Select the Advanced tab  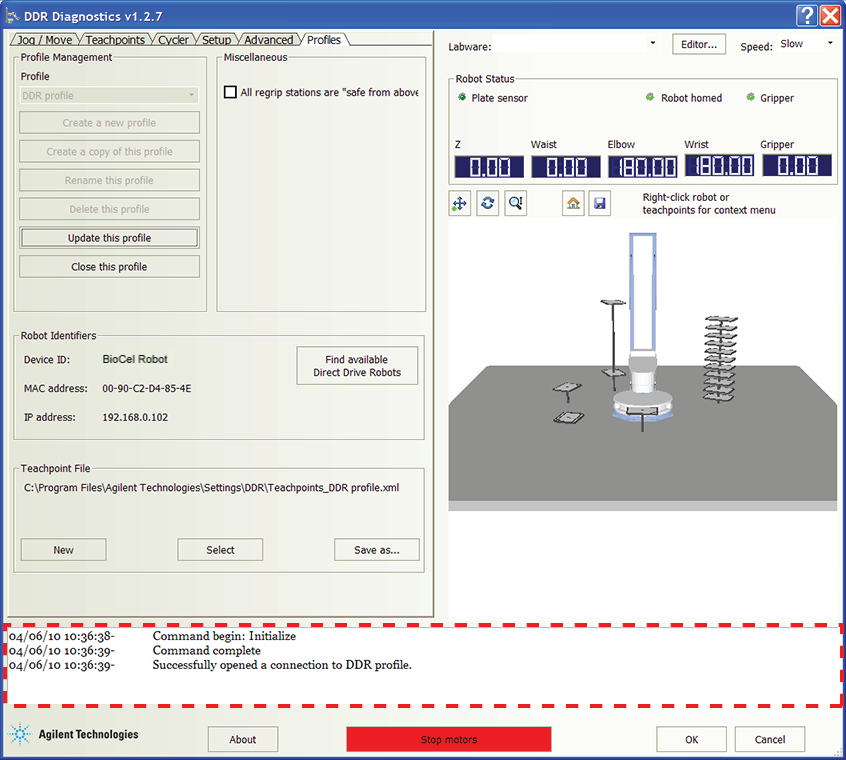269,40
